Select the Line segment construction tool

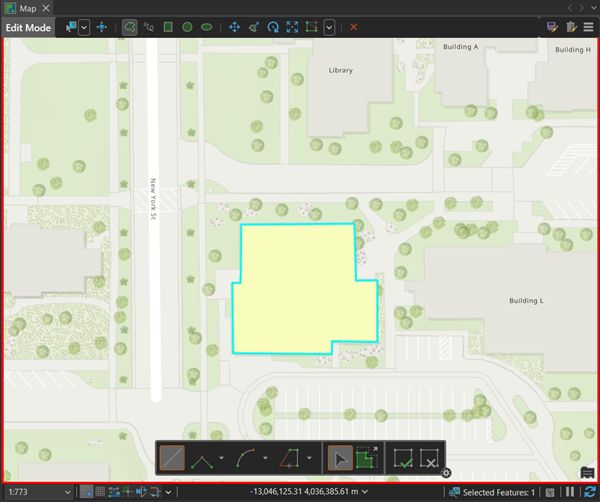(172, 458)
